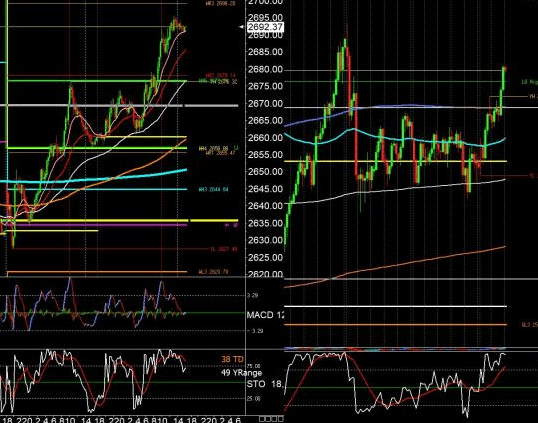This screenshot has height=423, width=538.
Task: Click the 2630.00 price axis label
Action: point(265,240)
